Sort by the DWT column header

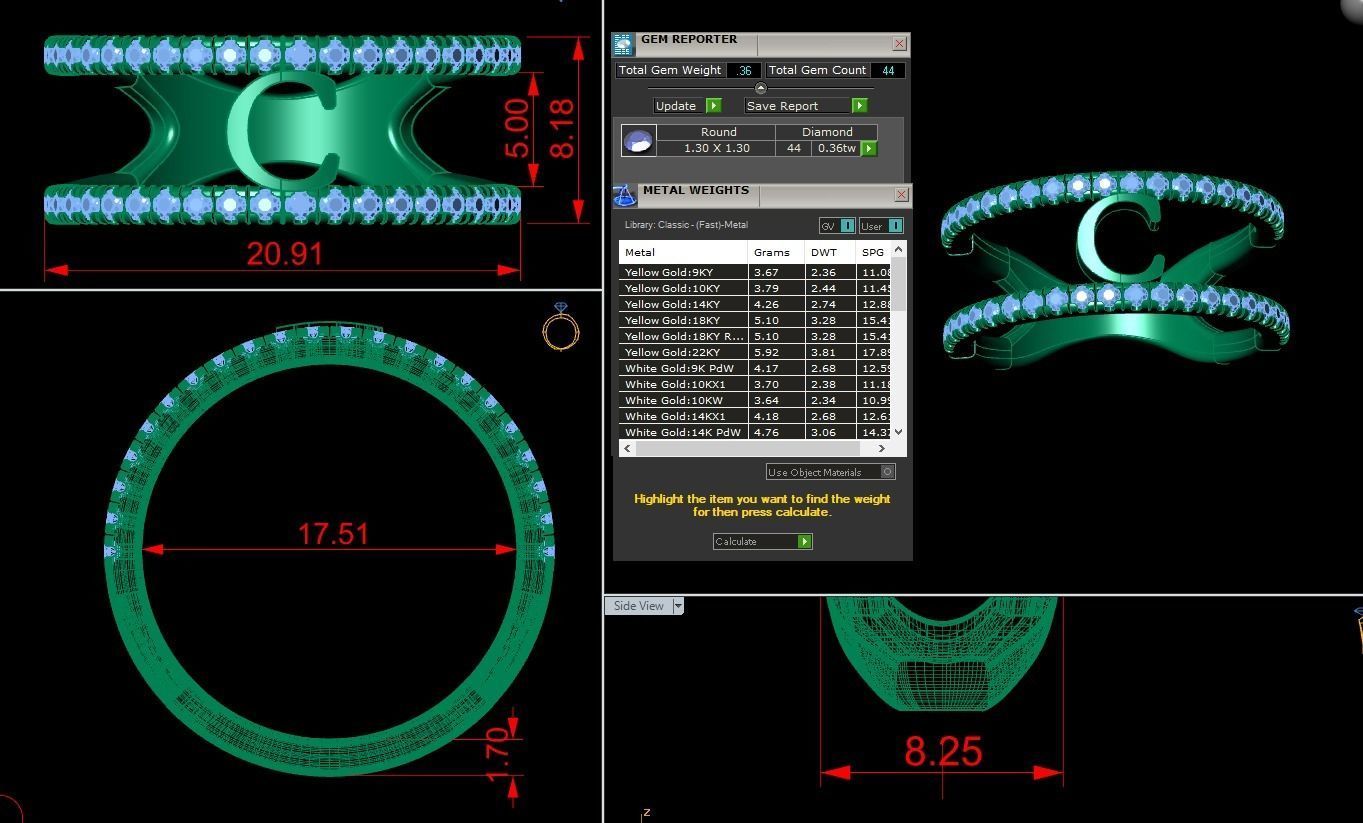pyautogui.click(x=830, y=252)
